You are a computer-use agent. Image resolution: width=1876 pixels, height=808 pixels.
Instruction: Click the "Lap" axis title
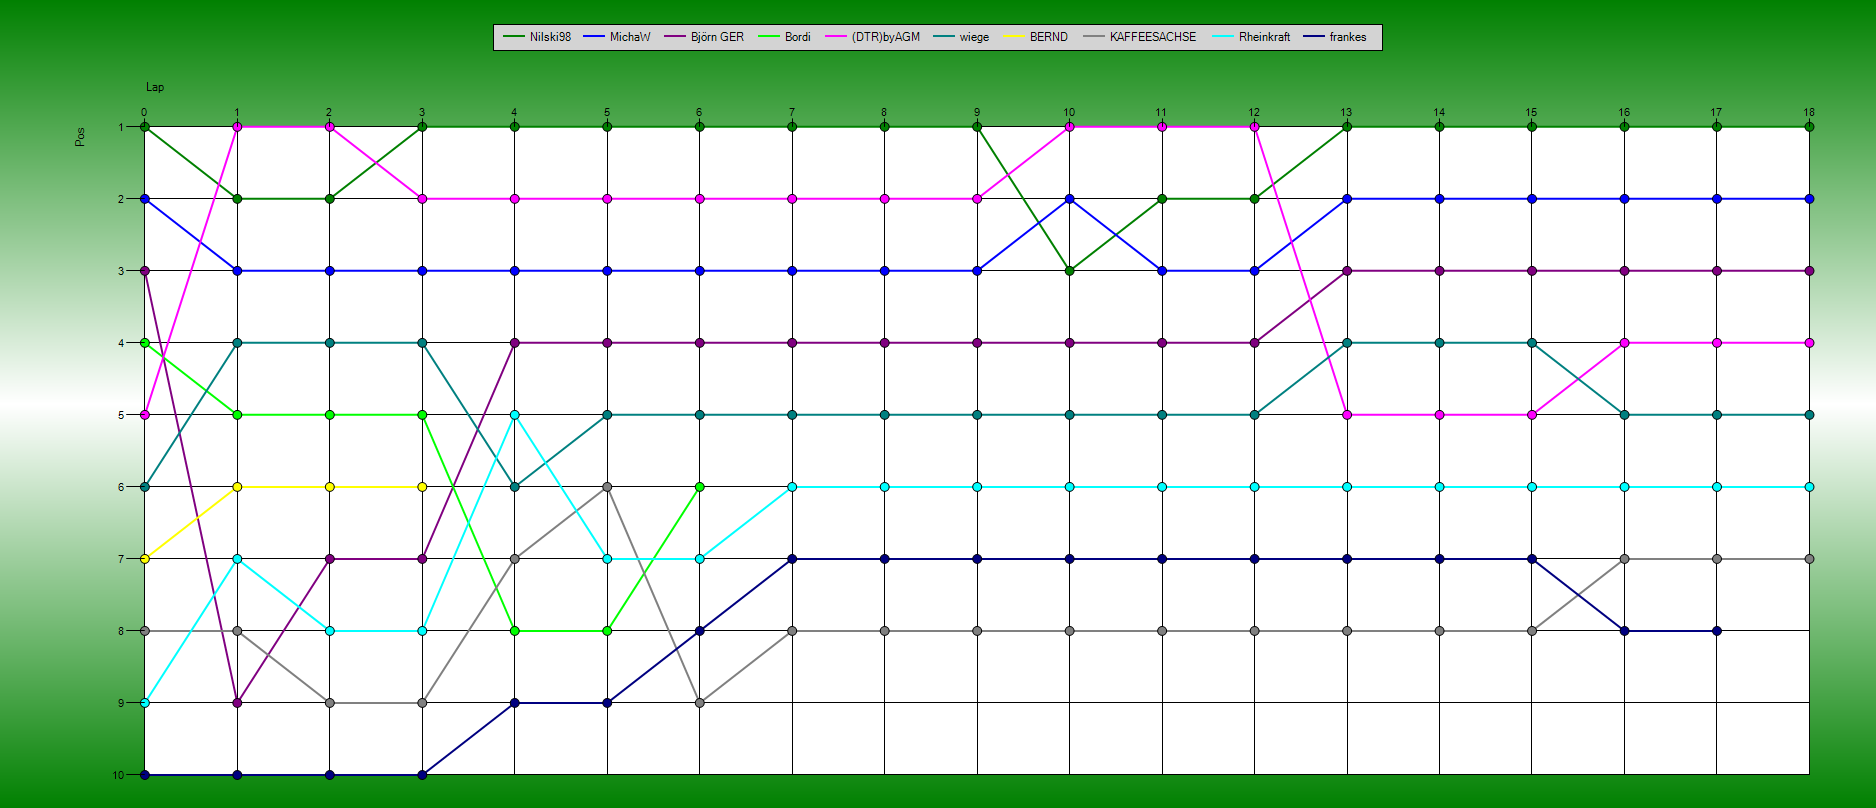click(155, 87)
